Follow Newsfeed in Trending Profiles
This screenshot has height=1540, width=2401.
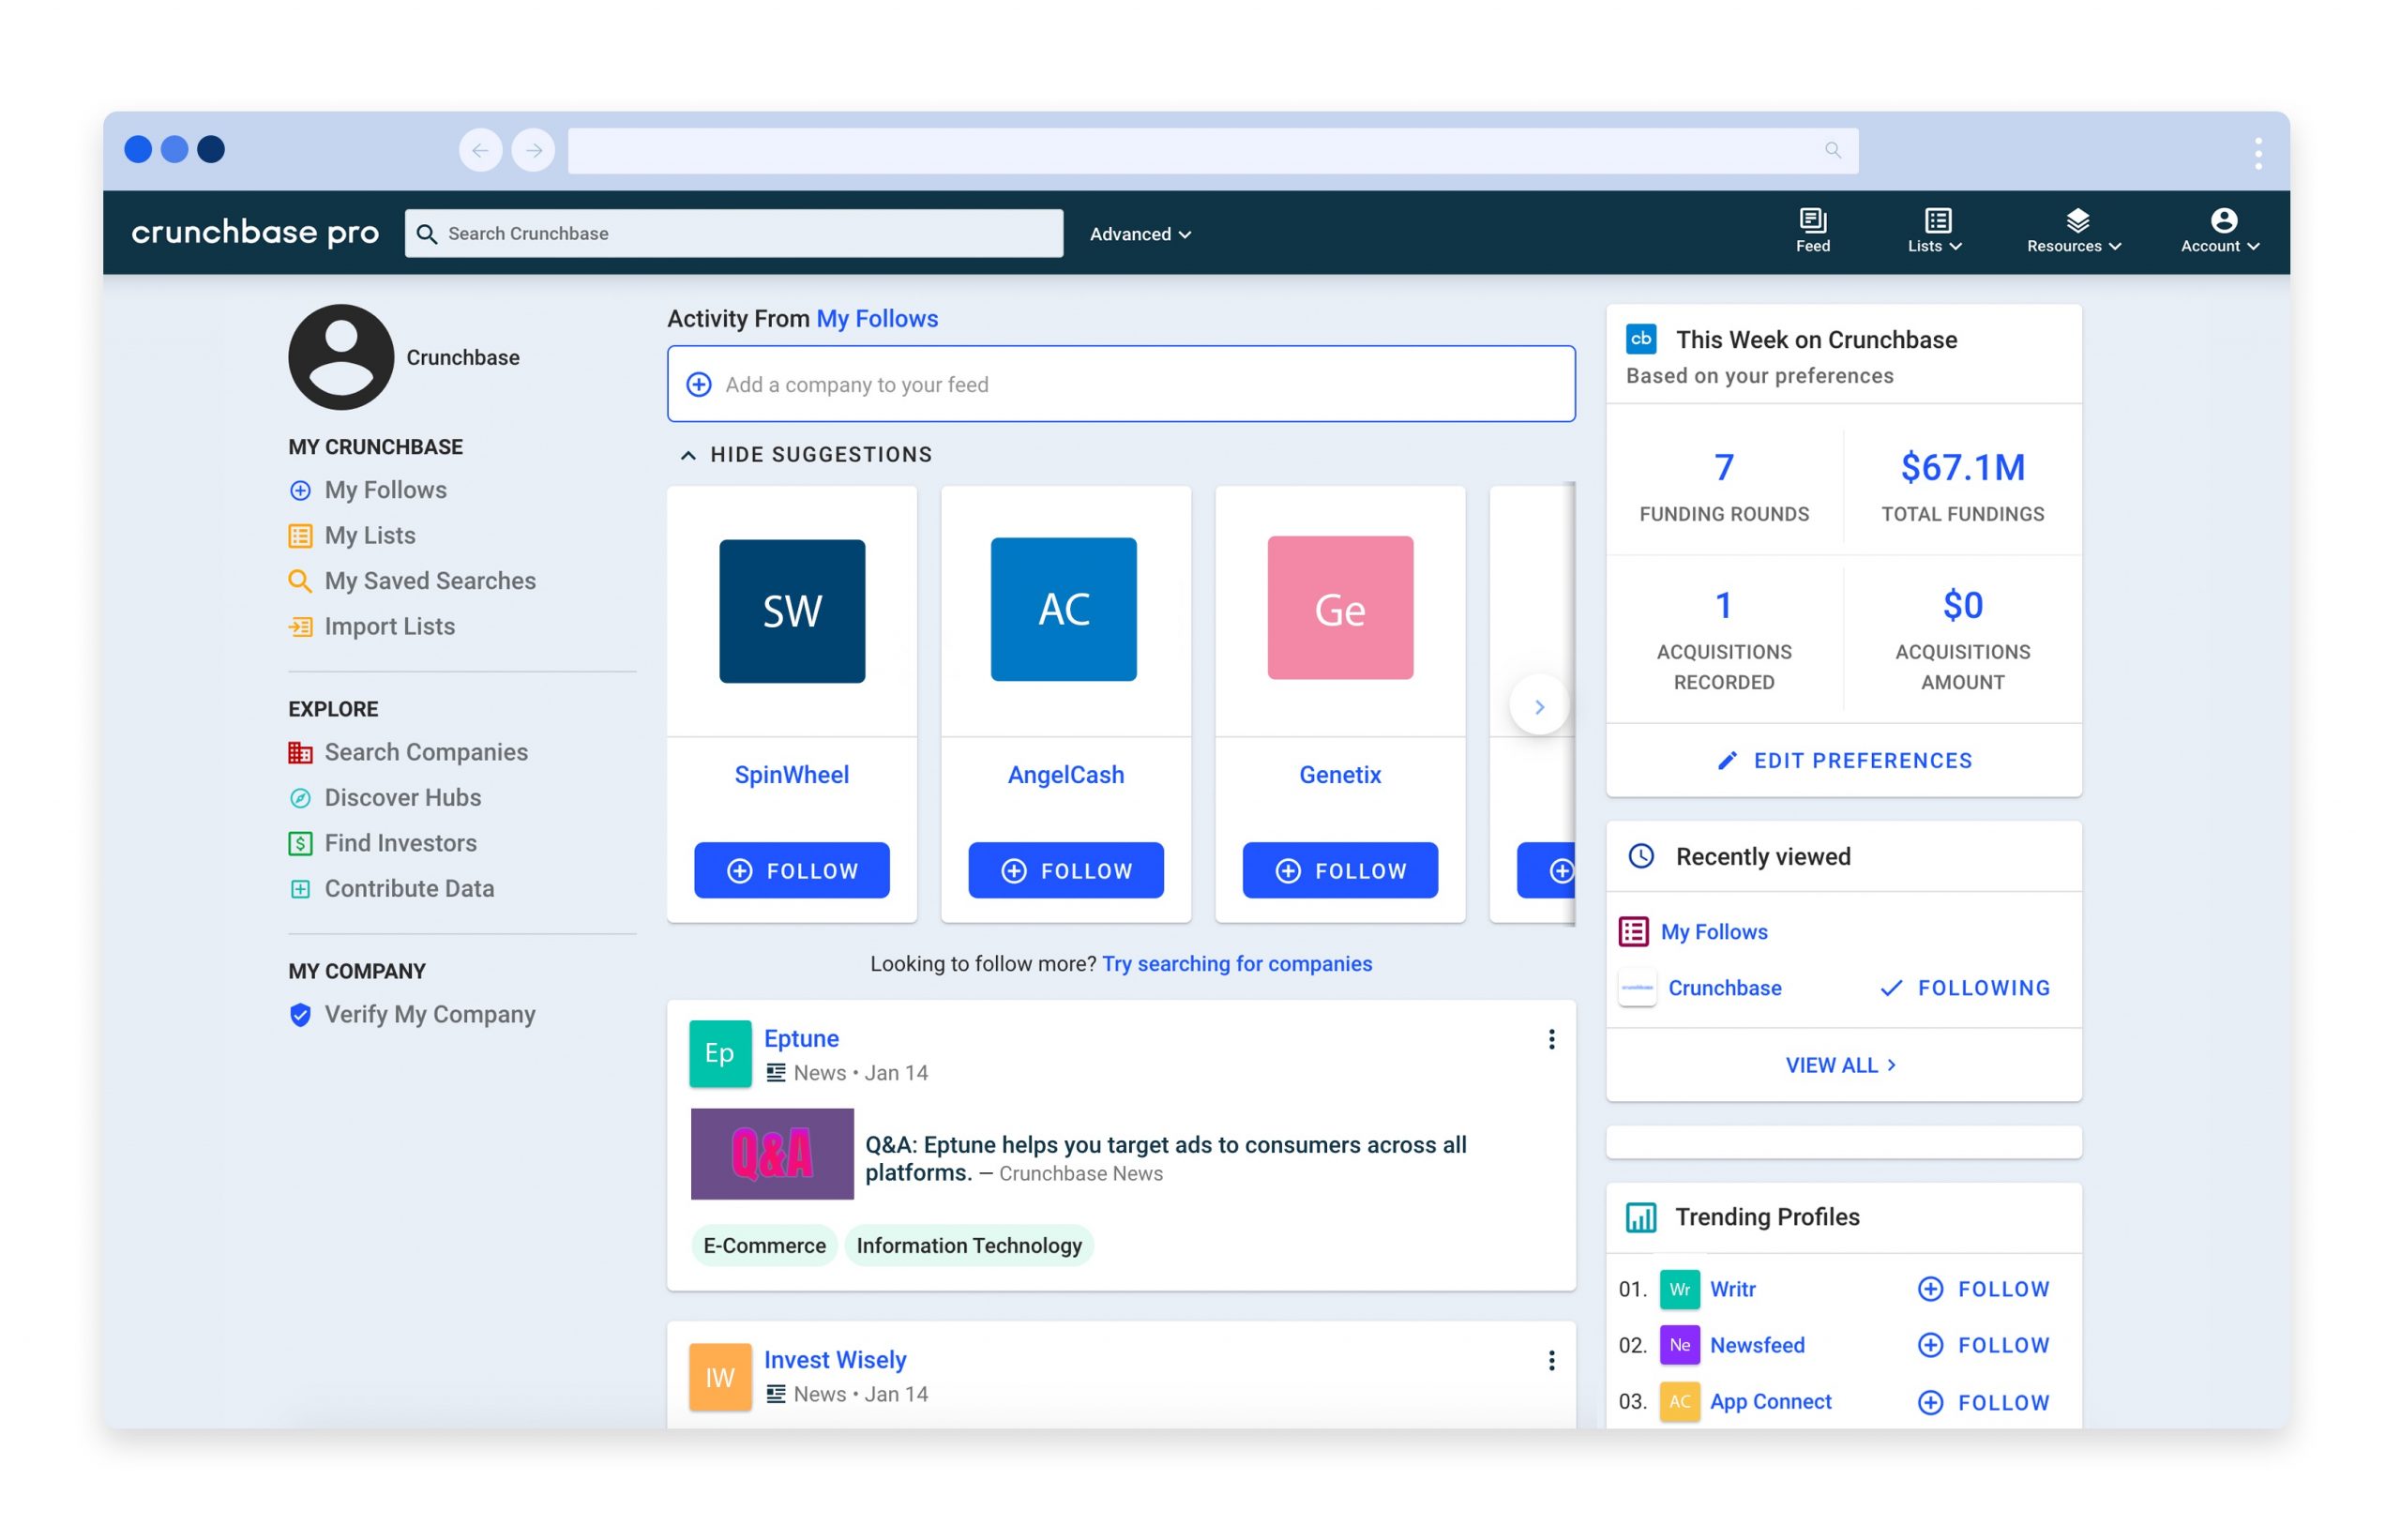pos(1983,1345)
